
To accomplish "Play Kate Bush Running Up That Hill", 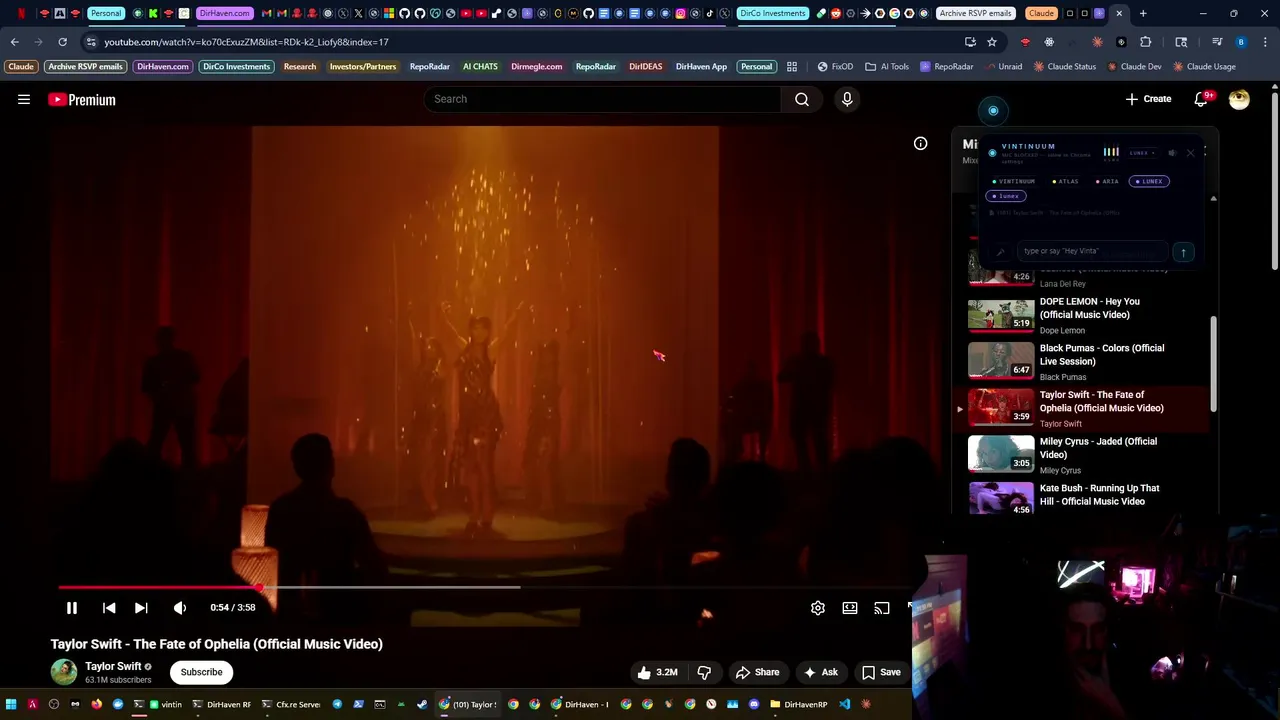I will tap(1085, 498).
